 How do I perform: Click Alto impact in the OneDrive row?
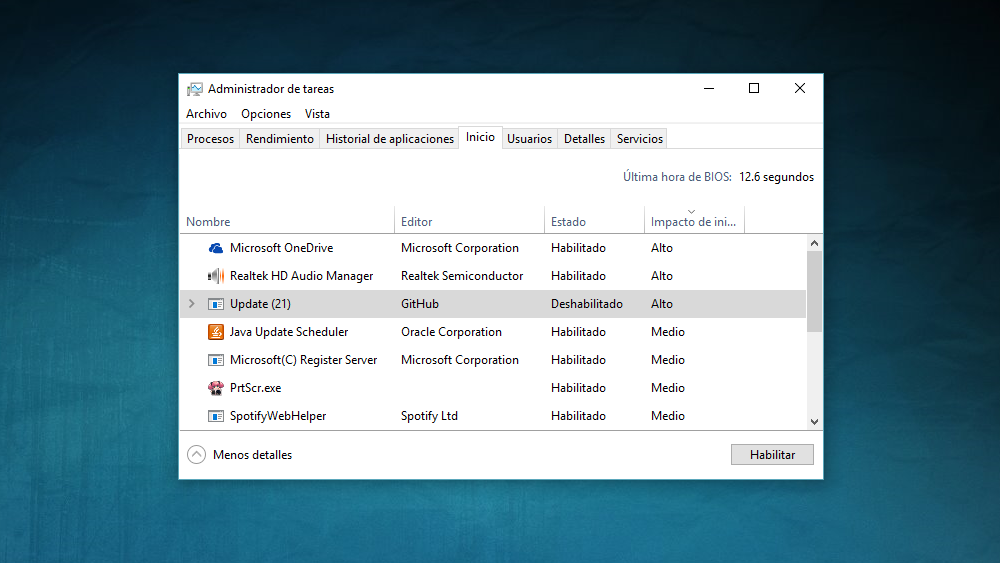(662, 248)
